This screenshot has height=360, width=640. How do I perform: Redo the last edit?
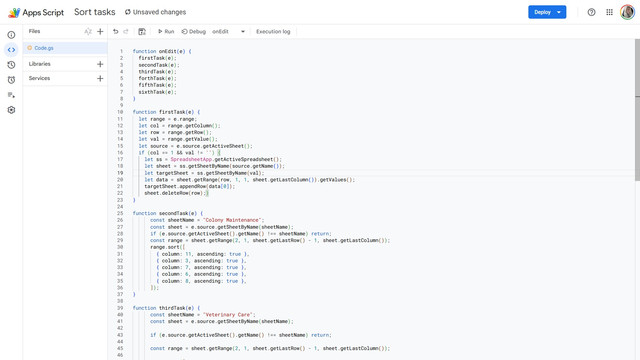click(x=126, y=31)
